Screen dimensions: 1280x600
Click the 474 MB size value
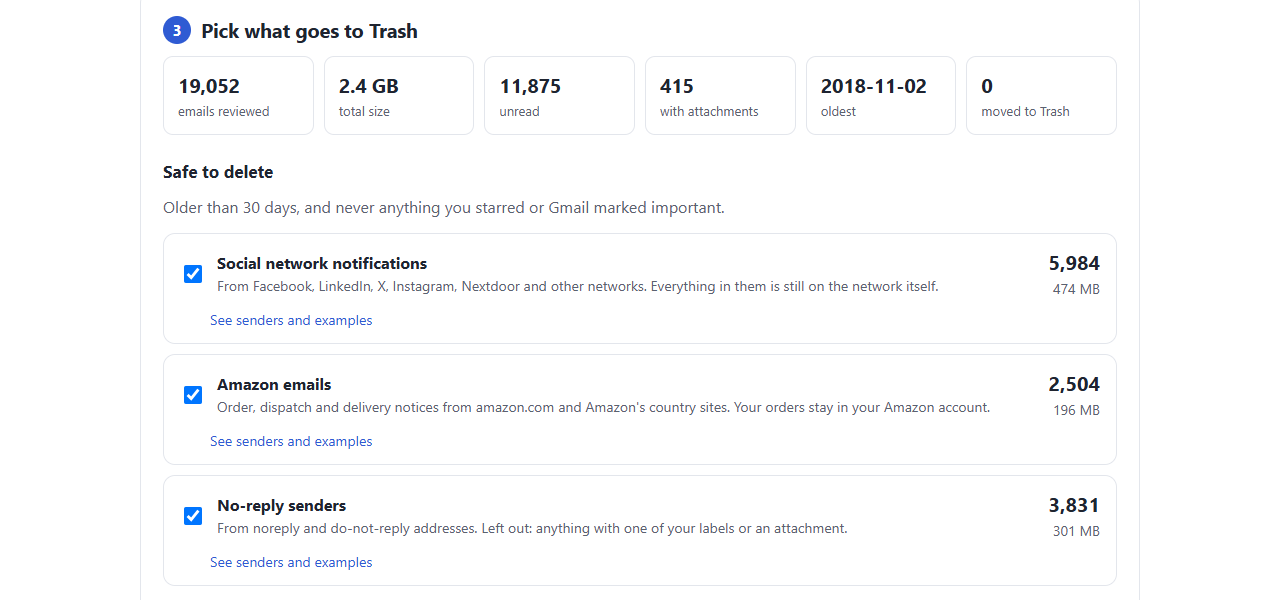pyautogui.click(x=1076, y=289)
